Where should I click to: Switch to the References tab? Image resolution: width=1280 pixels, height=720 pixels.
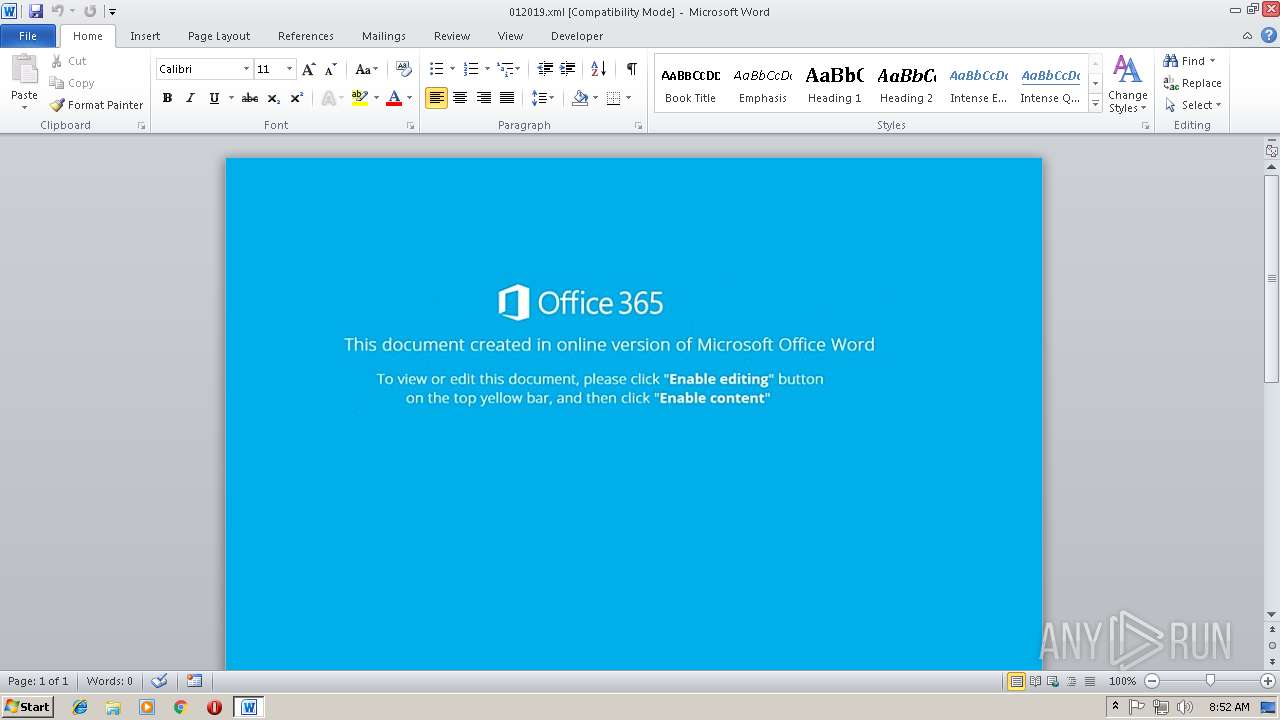click(306, 36)
